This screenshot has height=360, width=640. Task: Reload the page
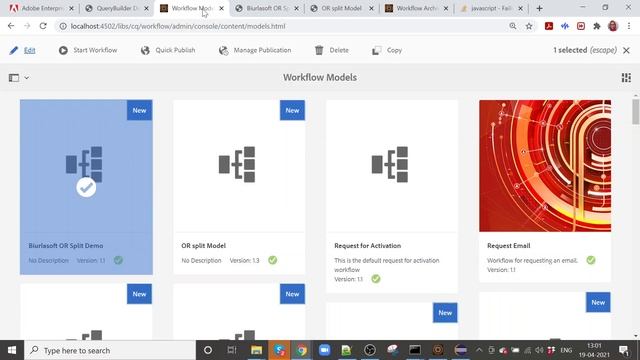(x=43, y=26)
